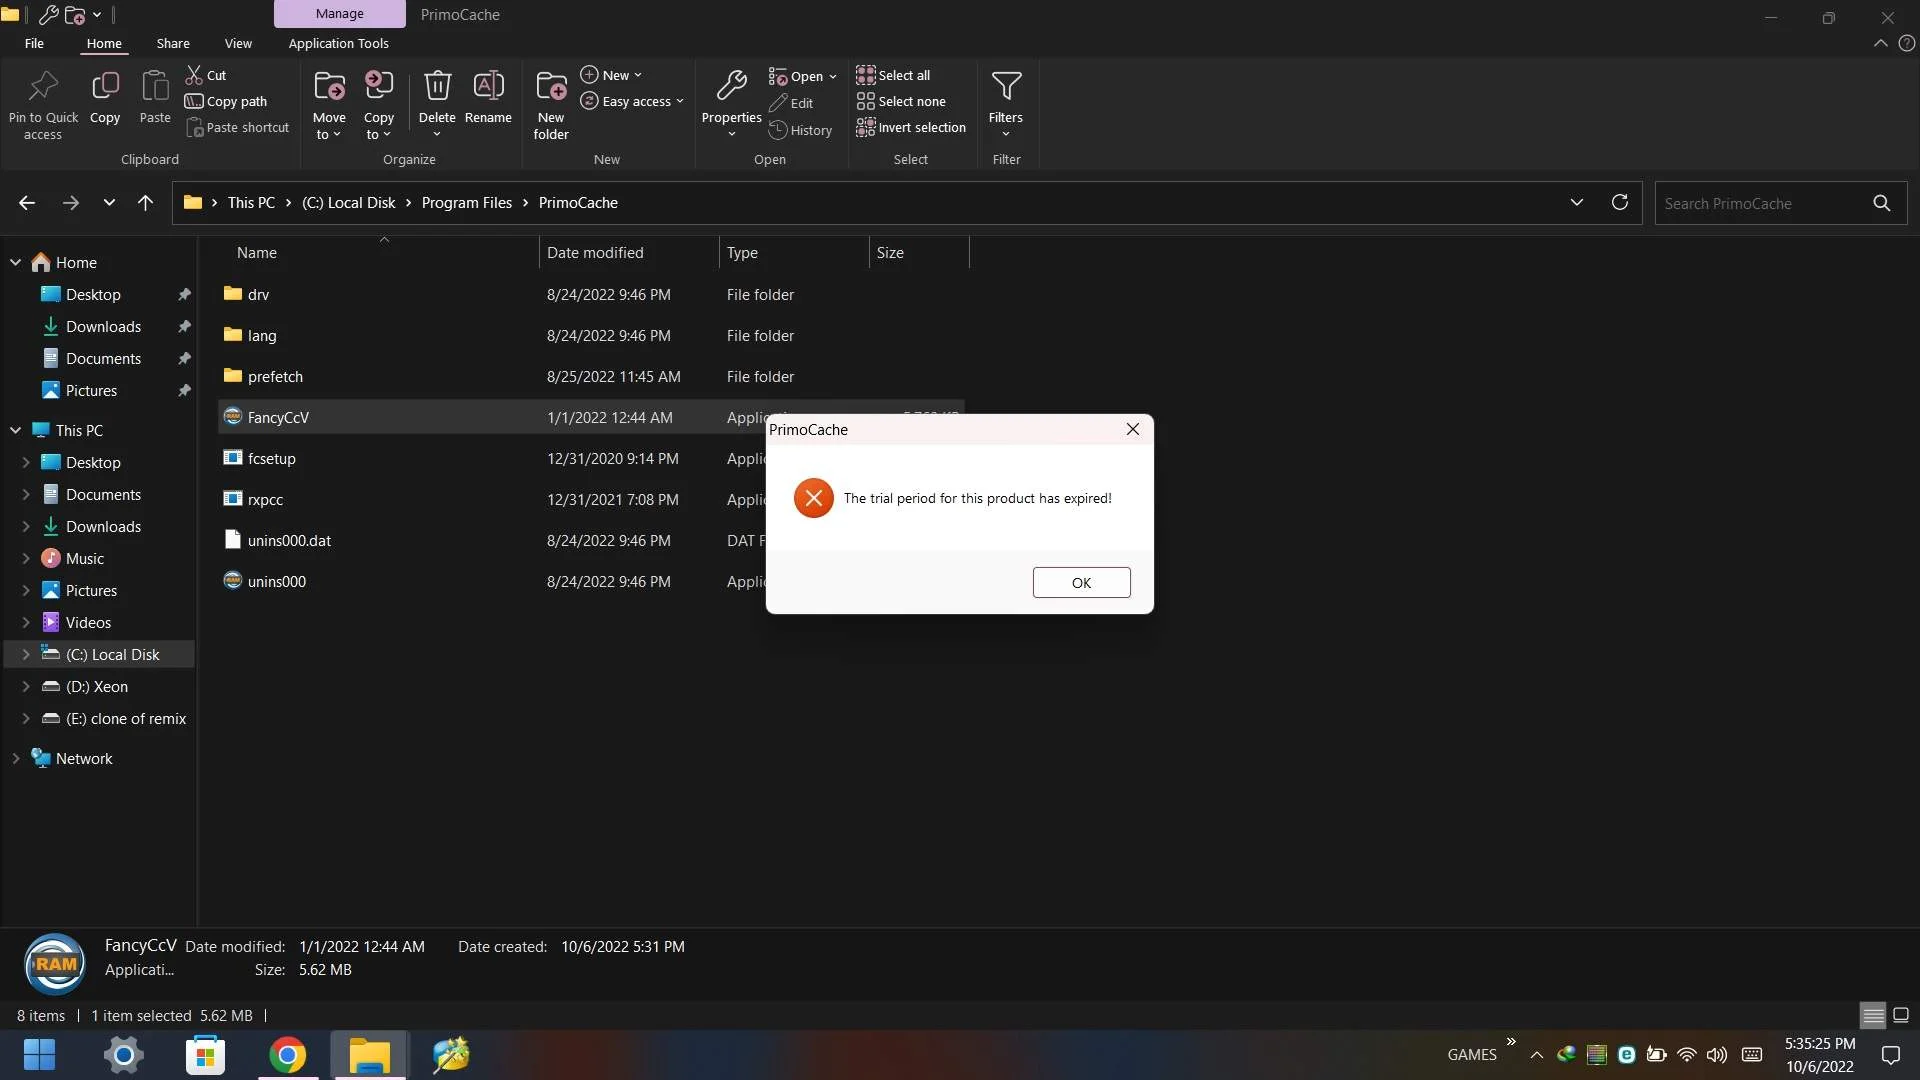Collapse the This PC tree section
The height and width of the screenshot is (1080, 1920).
15,430
